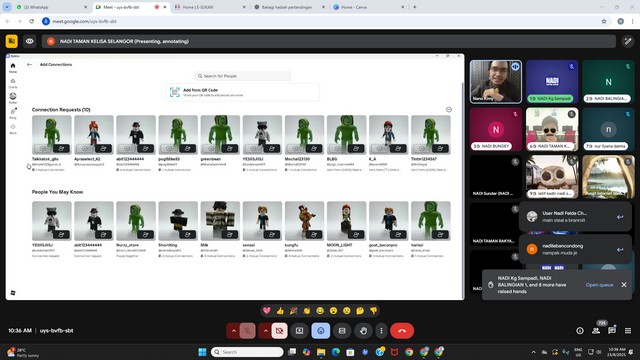Dismiss the raised hands notification
The height and width of the screenshot is (360, 640).
click(x=624, y=285)
